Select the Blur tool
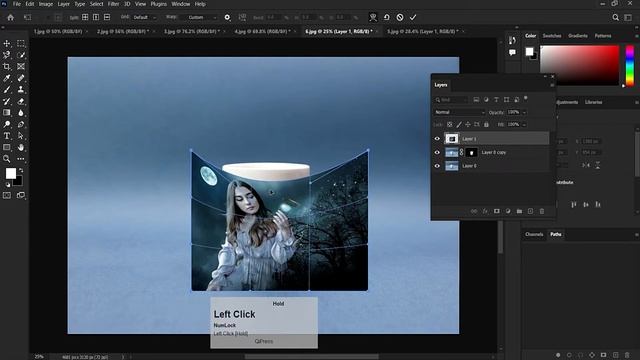 [21, 113]
